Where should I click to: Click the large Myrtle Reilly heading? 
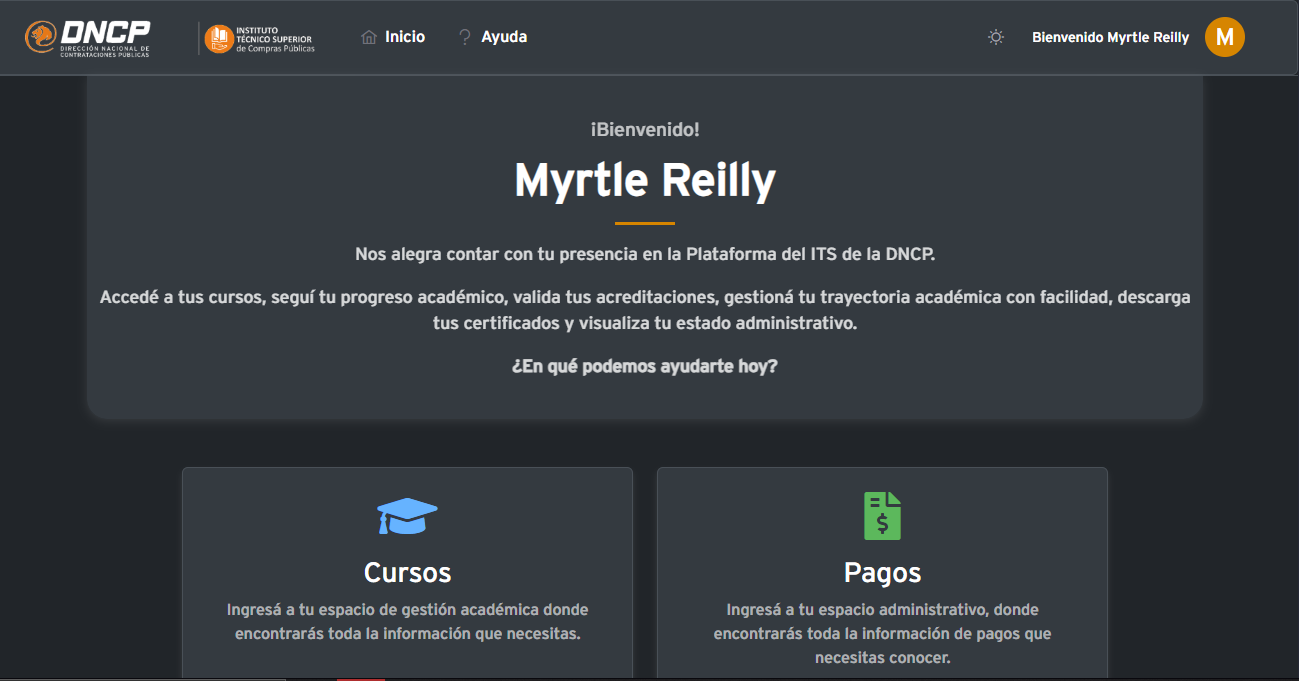tap(645, 181)
